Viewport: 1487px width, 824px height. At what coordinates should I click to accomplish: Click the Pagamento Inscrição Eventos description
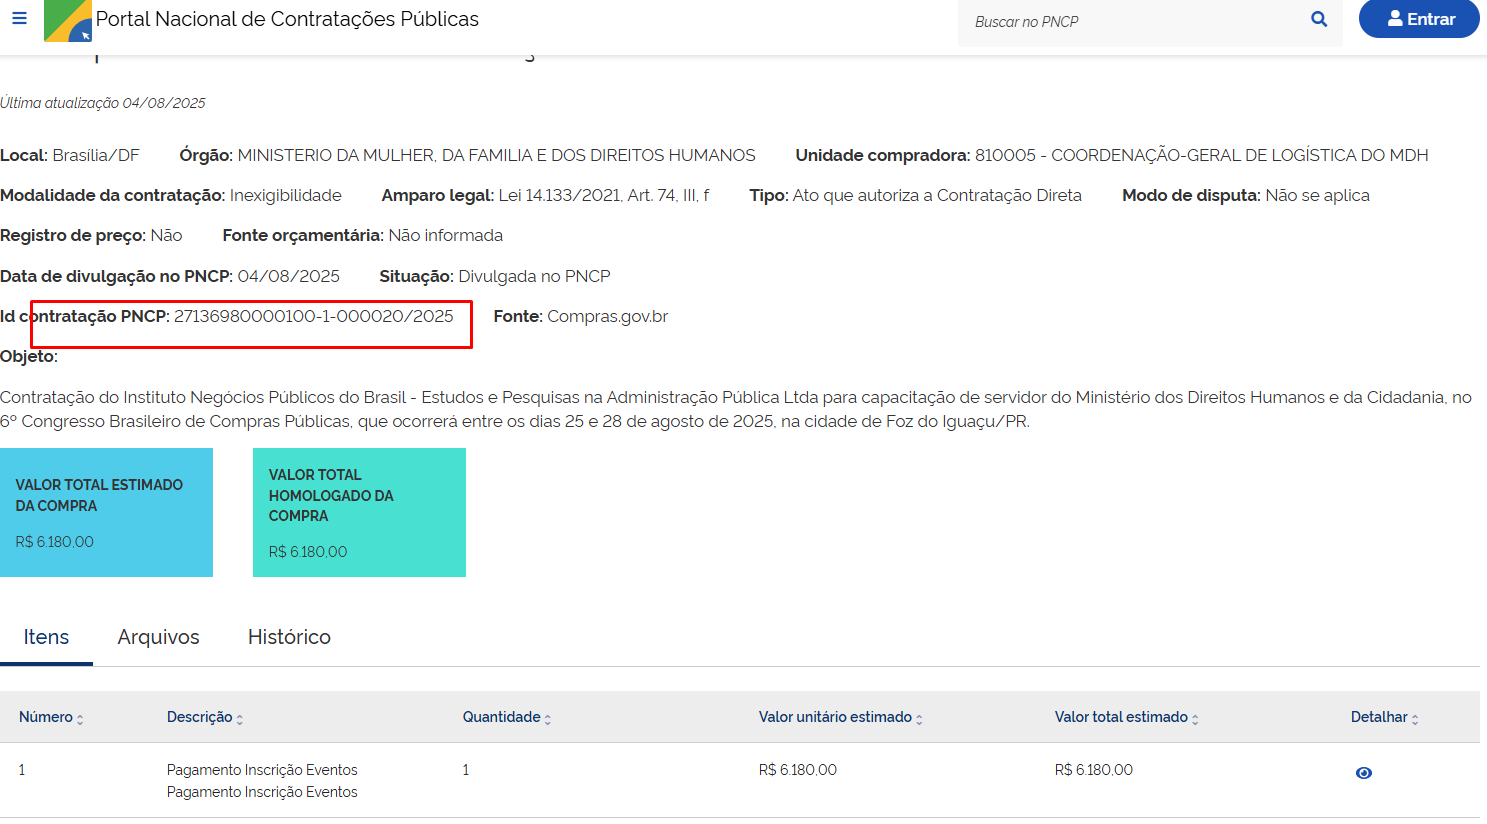[262, 770]
